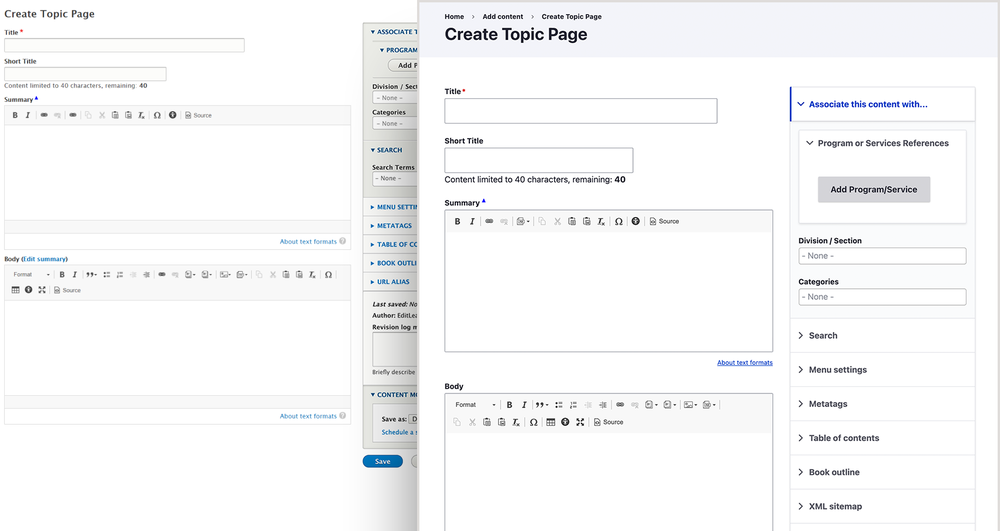
Task: Click Link icon in right form Summary toolbar
Action: (489, 221)
